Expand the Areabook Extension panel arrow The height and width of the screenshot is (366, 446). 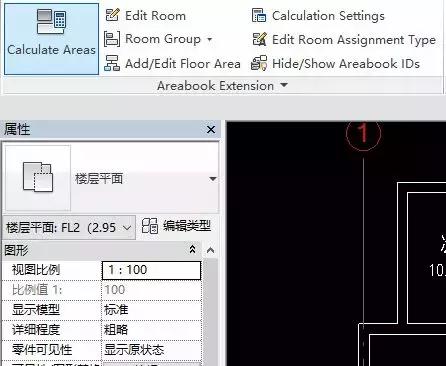coord(284,85)
